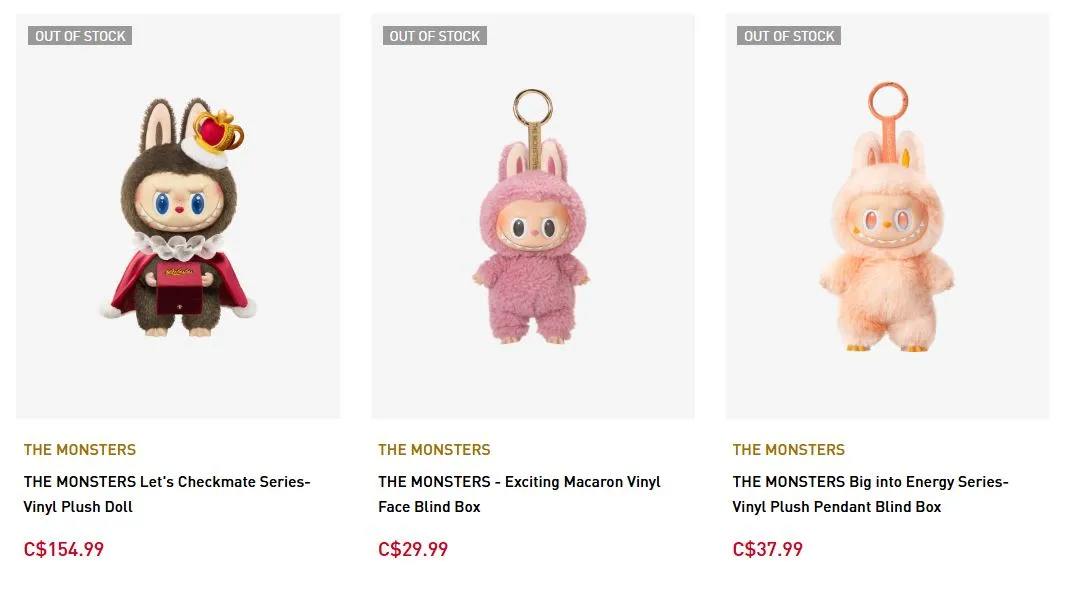Click the Out of Stock badge on Macaron product
Viewport: 1069px width, 608px height.
(x=435, y=36)
